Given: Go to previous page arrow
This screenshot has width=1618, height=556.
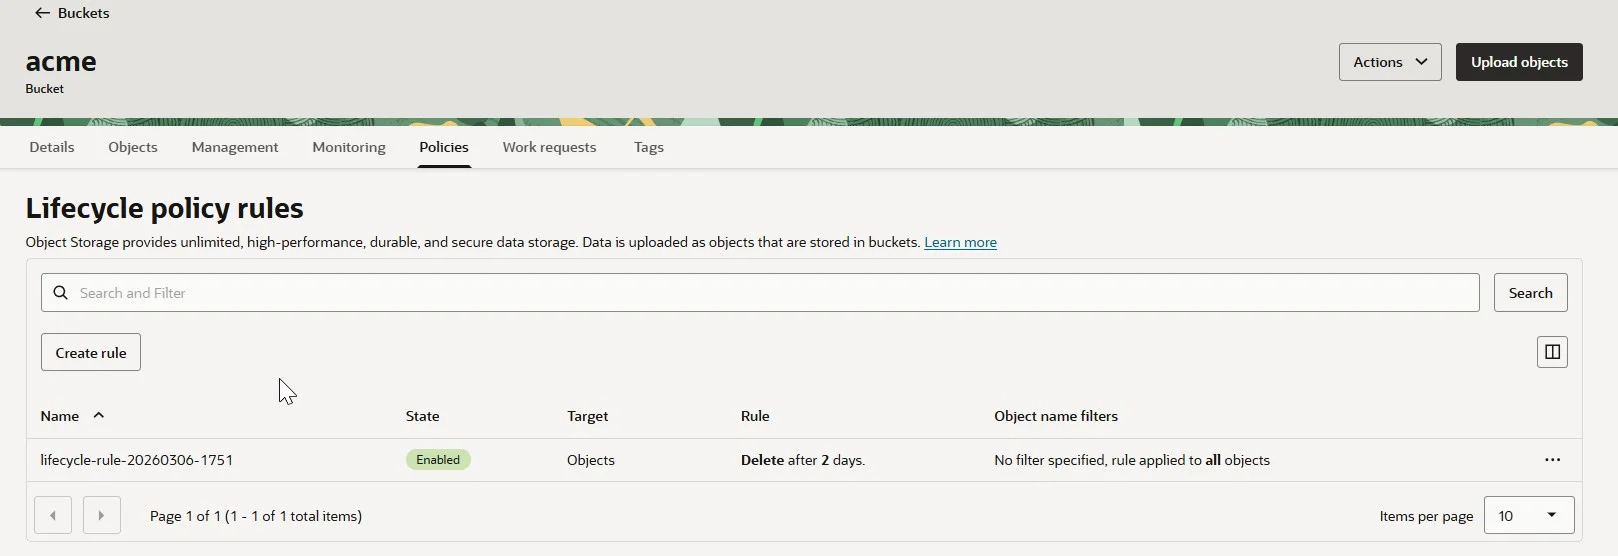Looking at the screenshot, I should 53,515.
